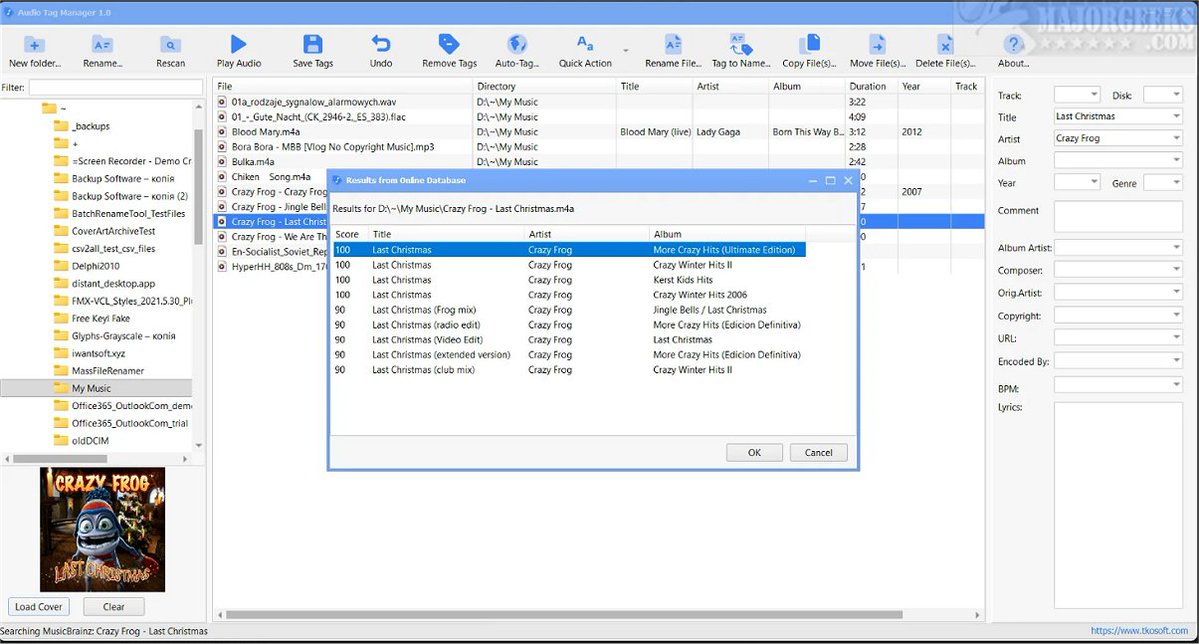Open the Disk dropdown
This screenshot has width=1199, height=644.
tap(1177, 95)
